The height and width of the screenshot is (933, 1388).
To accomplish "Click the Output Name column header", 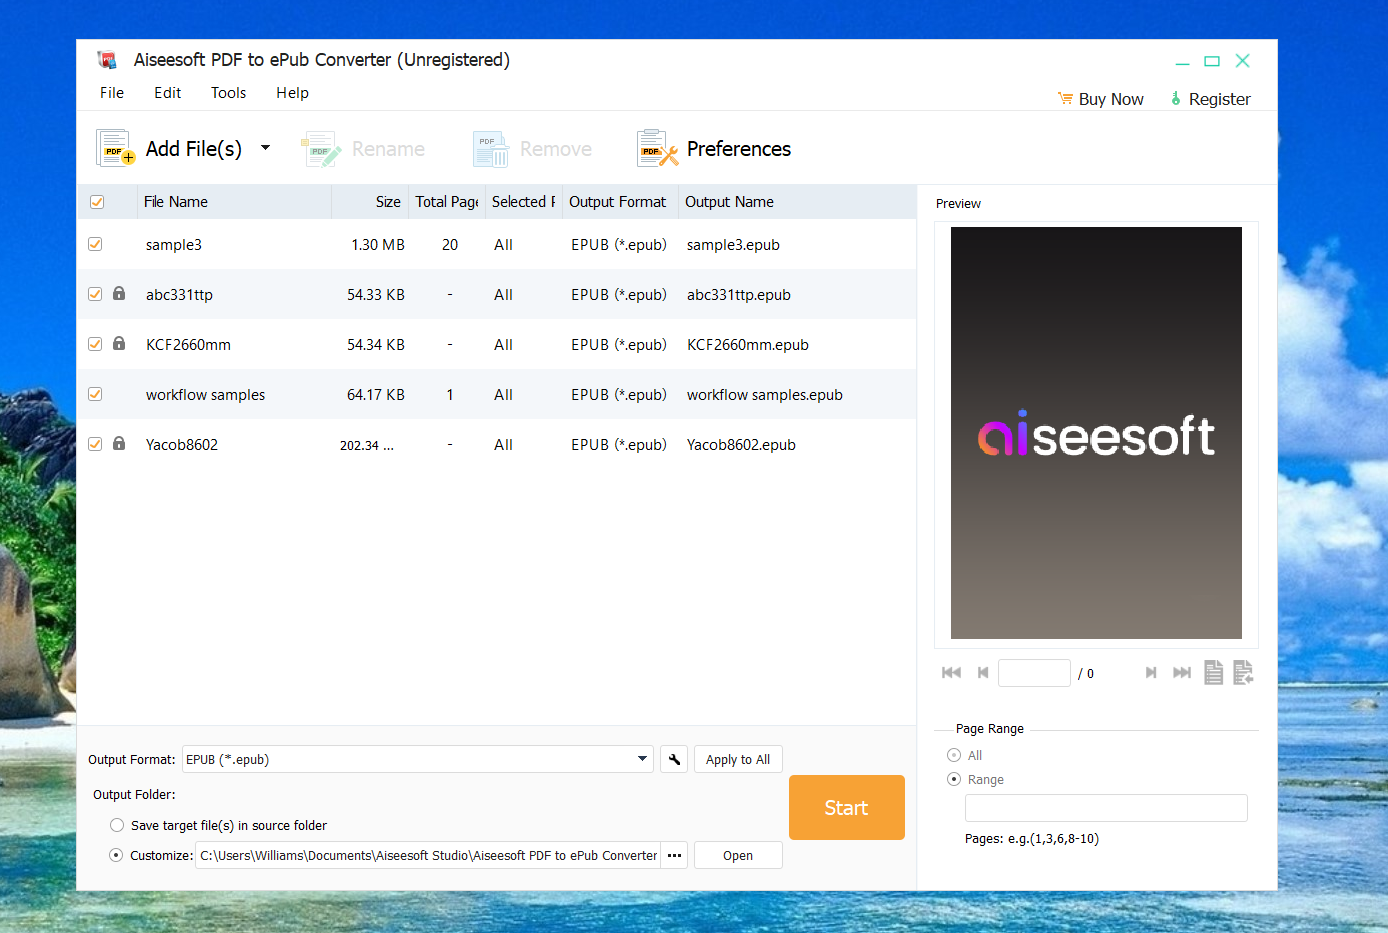I will point(797,202).
